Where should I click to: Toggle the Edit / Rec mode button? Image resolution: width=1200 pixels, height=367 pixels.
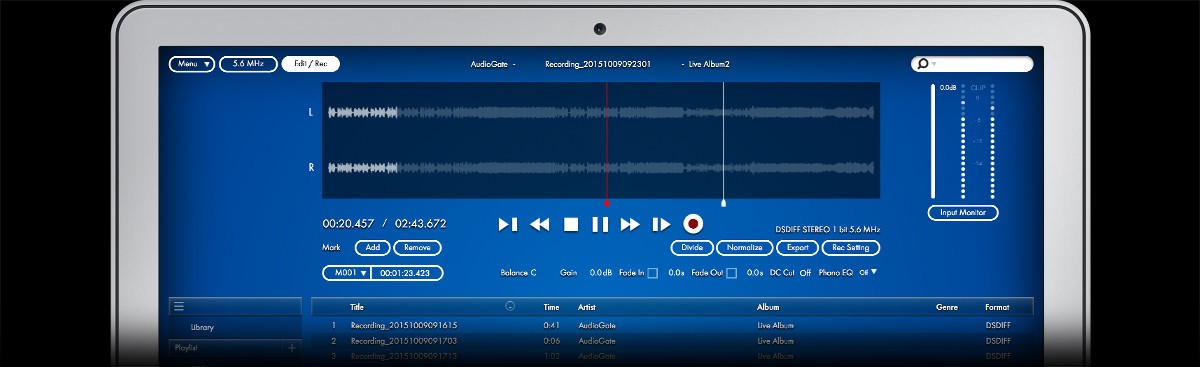(311, 63)
